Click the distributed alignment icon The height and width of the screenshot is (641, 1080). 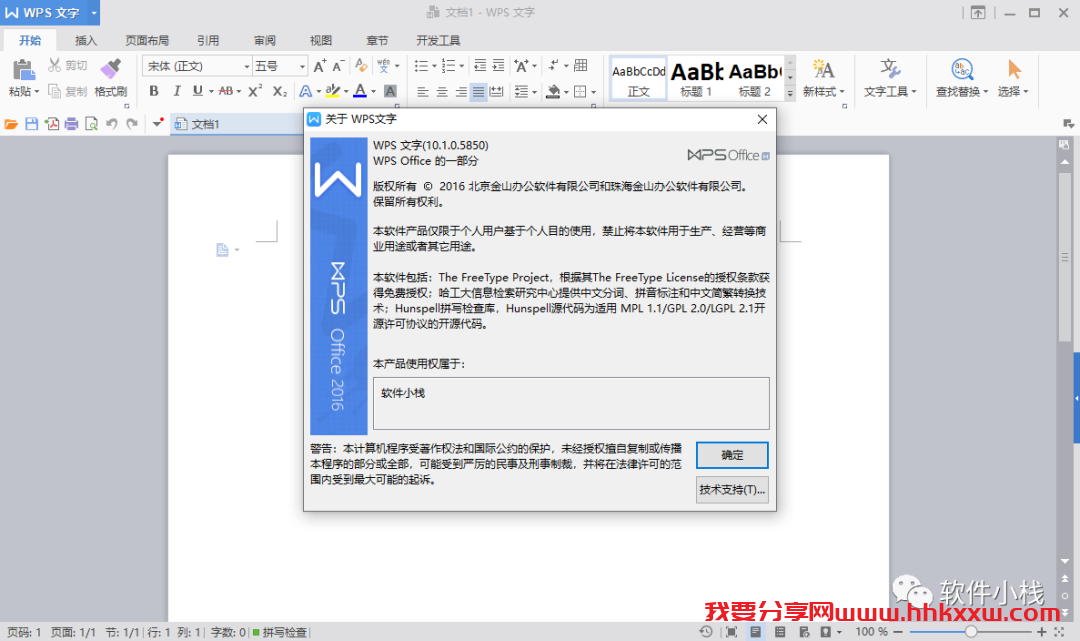pos(496,92)
